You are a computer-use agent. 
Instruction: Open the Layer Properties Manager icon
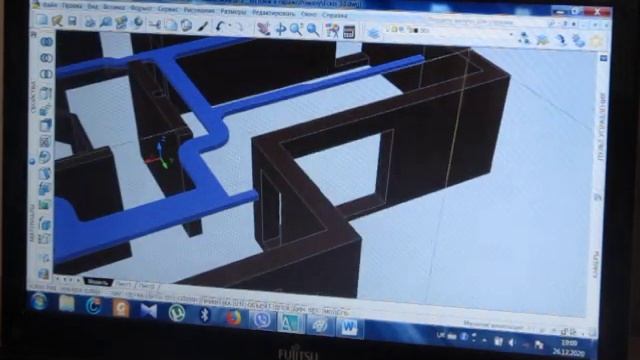pos(373,33)
